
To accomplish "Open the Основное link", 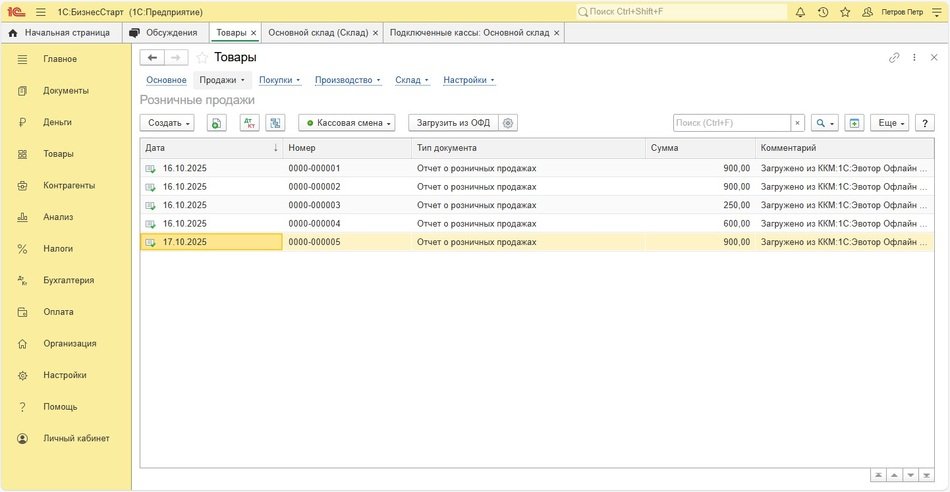I will click(x=166, y=80).
